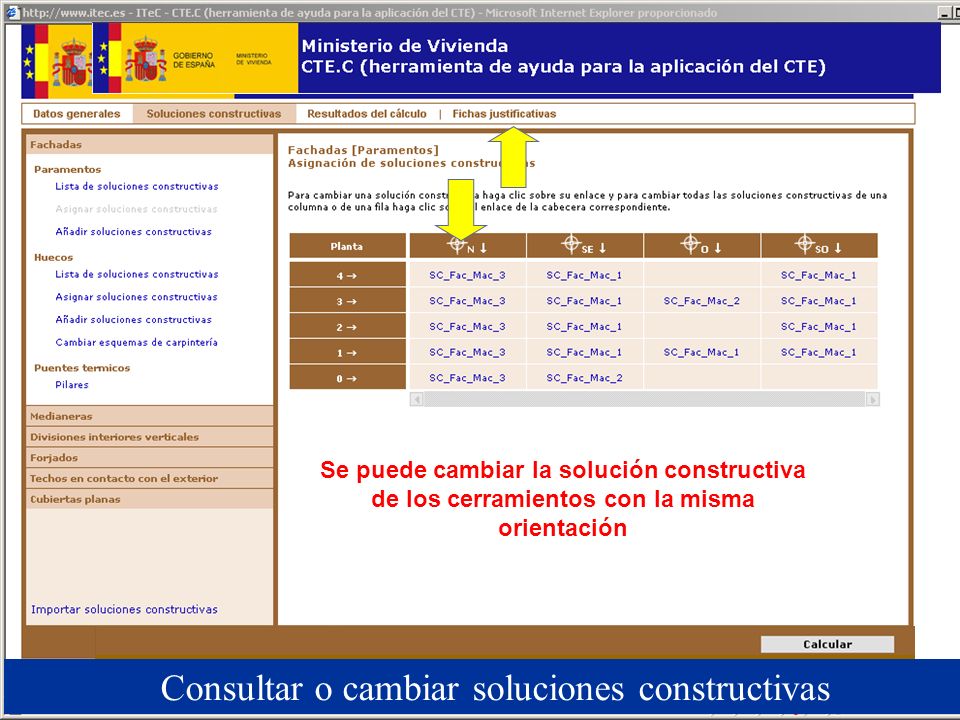Open Cambiar esquemas de carpintería link
960x720 pixels.
(137, 342)
